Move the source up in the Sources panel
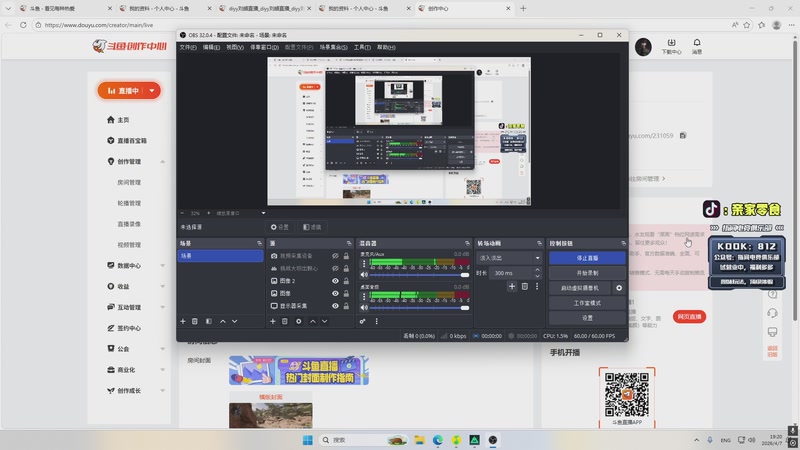This screenshot has height=450, width=800. (x=312, y=321)
